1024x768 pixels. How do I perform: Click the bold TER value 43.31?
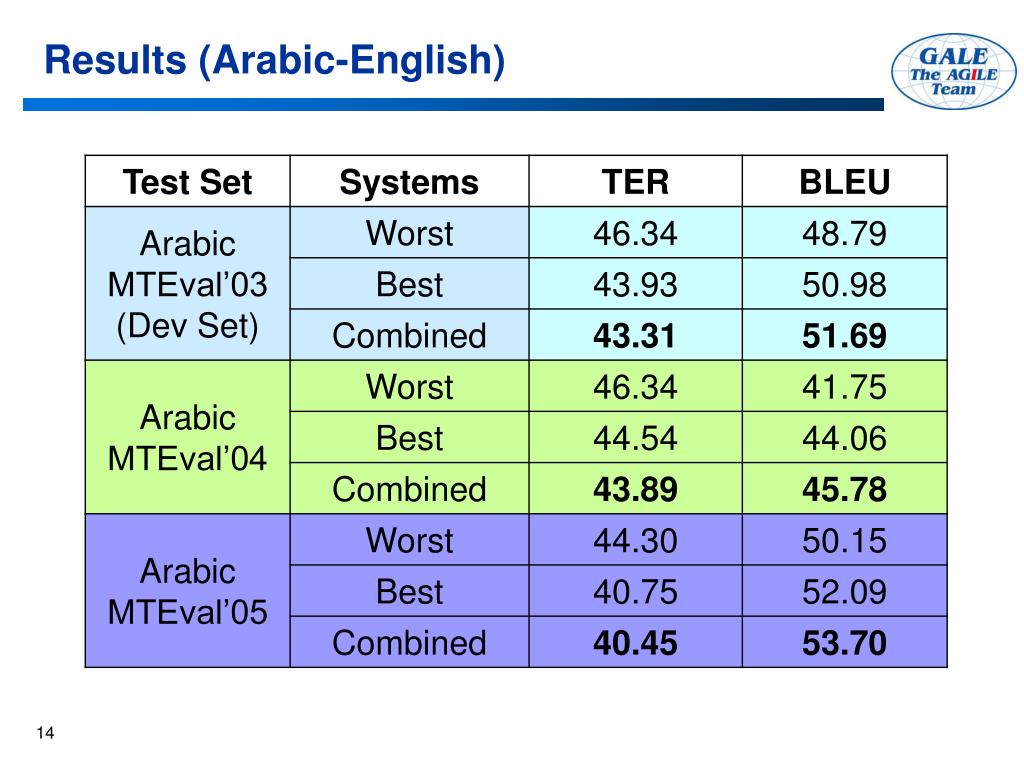tap(634, 336)
